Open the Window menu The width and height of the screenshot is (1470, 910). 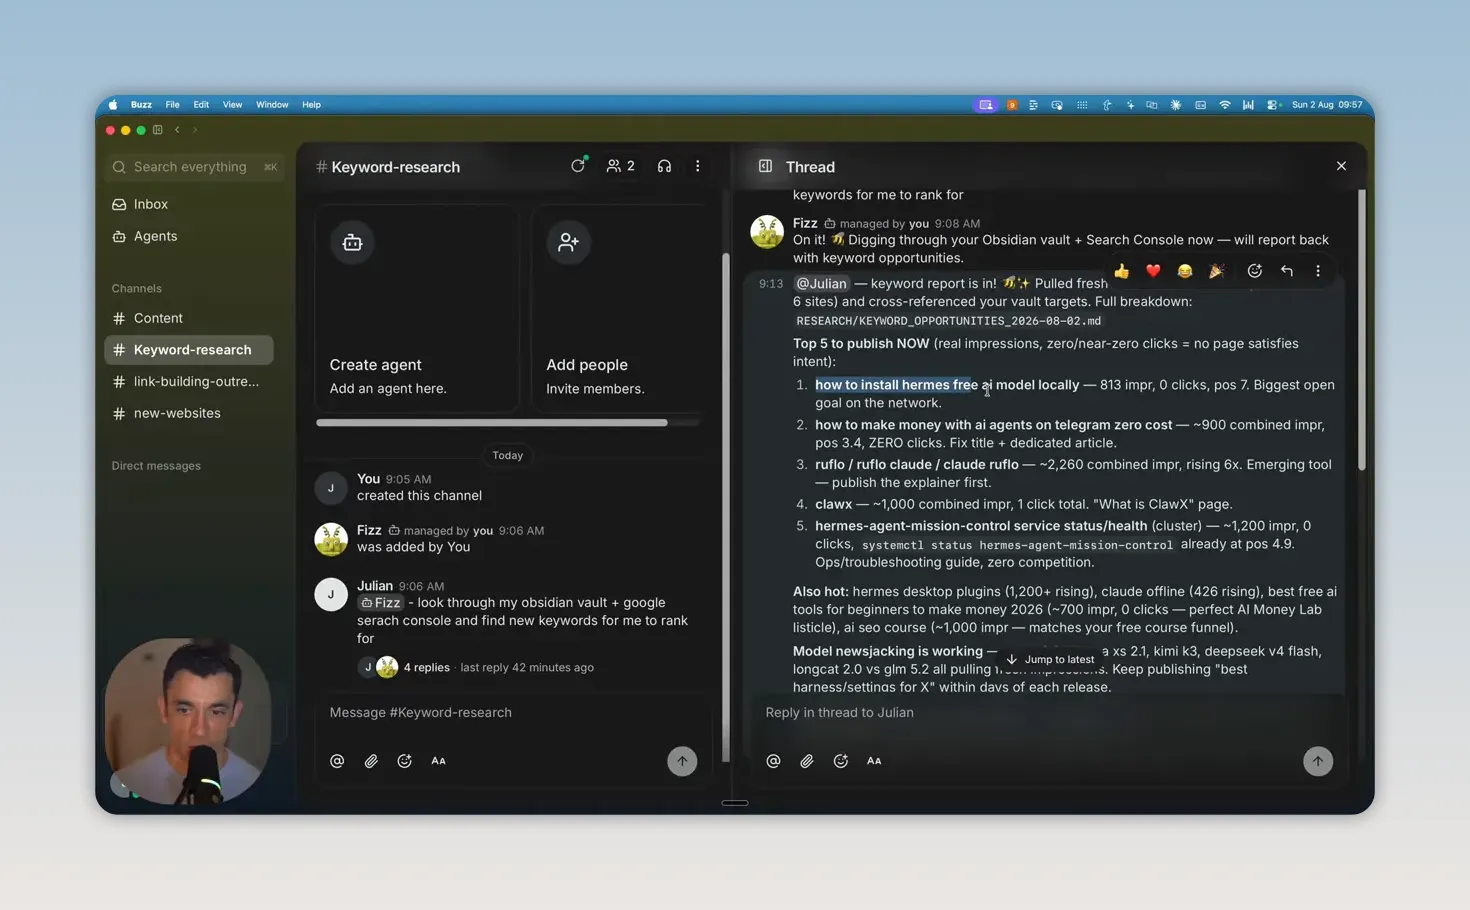point(272,104)
